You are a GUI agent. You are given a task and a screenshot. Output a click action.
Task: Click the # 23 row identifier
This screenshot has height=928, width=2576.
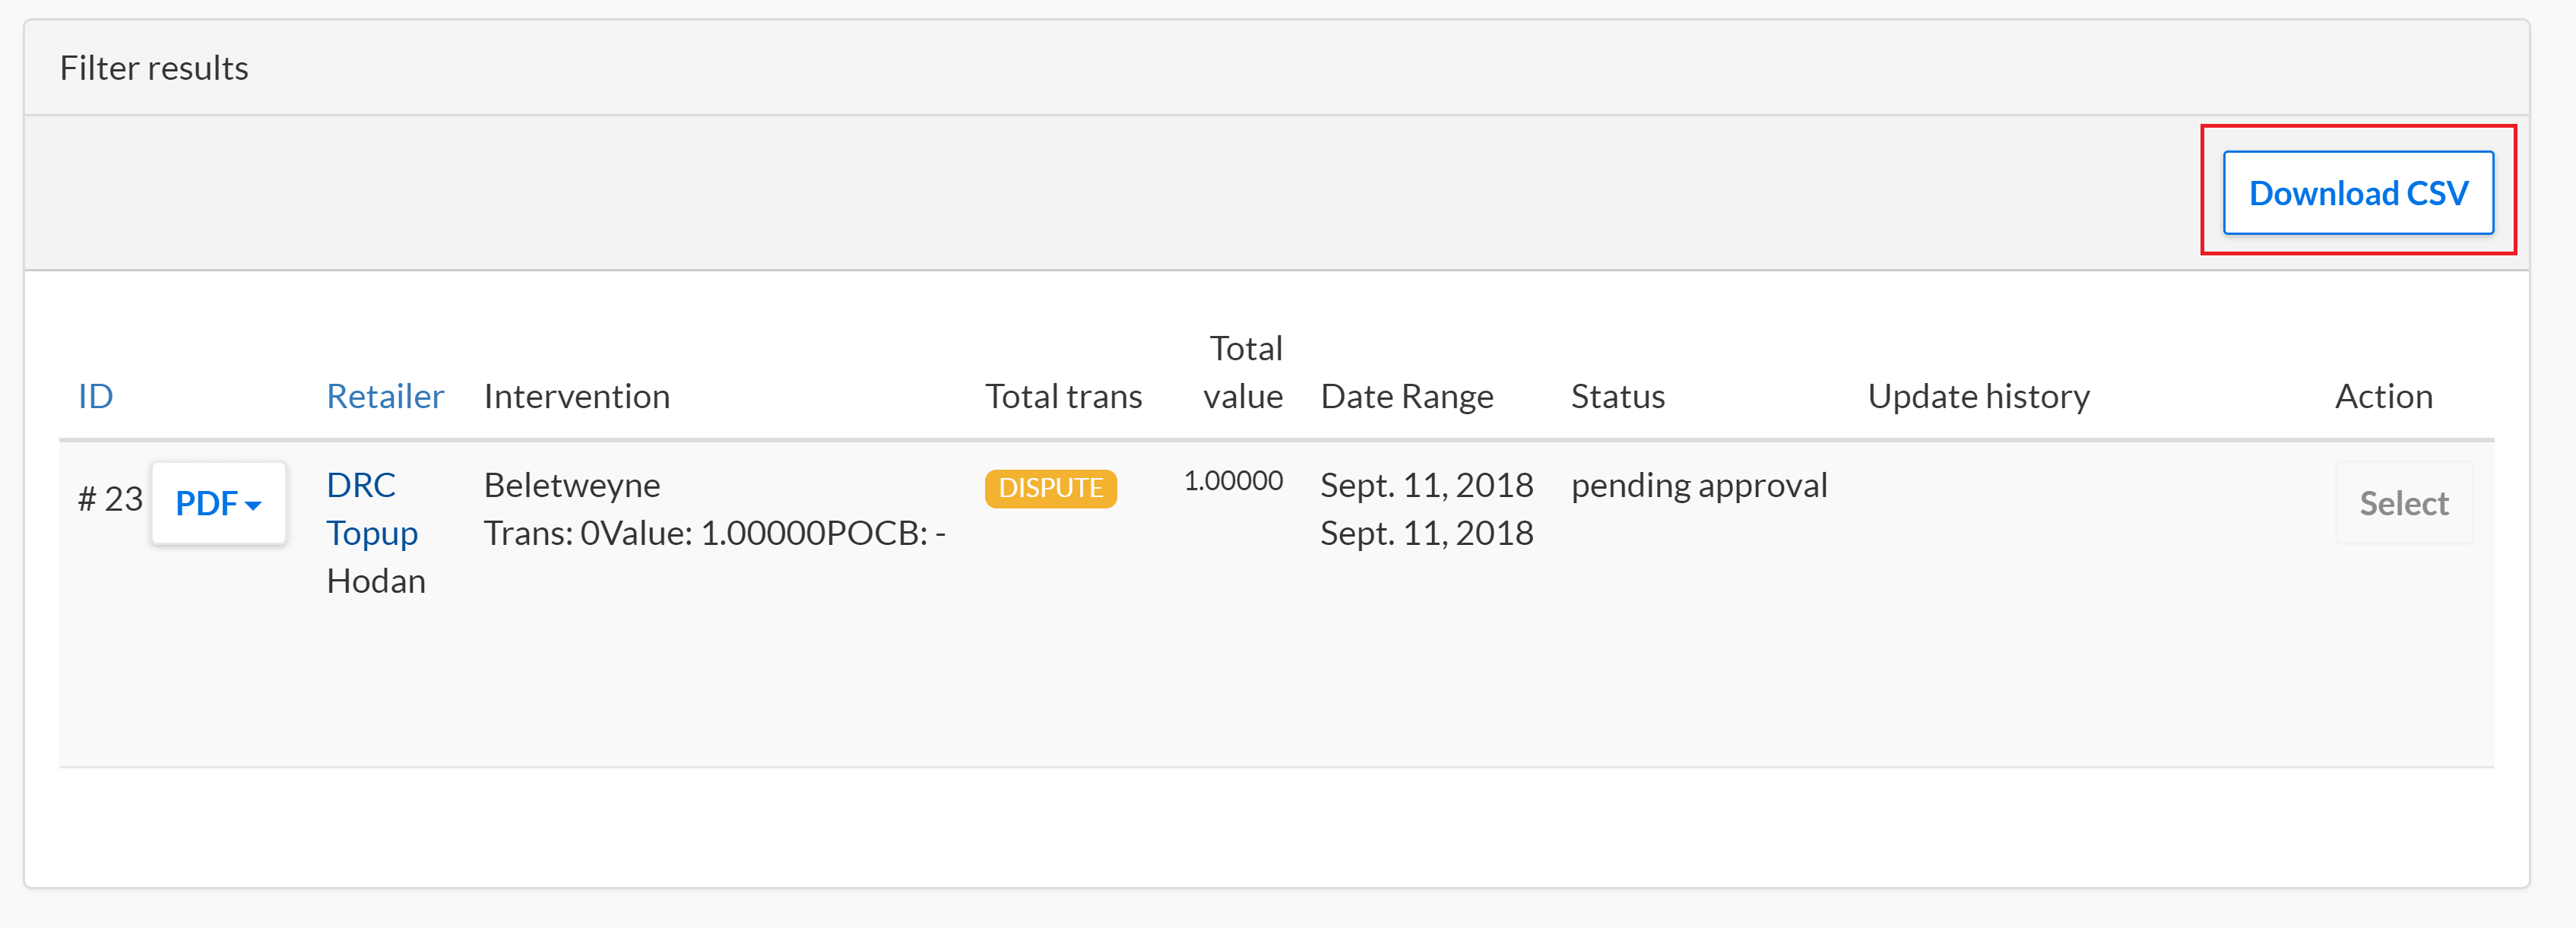[110, 498]
